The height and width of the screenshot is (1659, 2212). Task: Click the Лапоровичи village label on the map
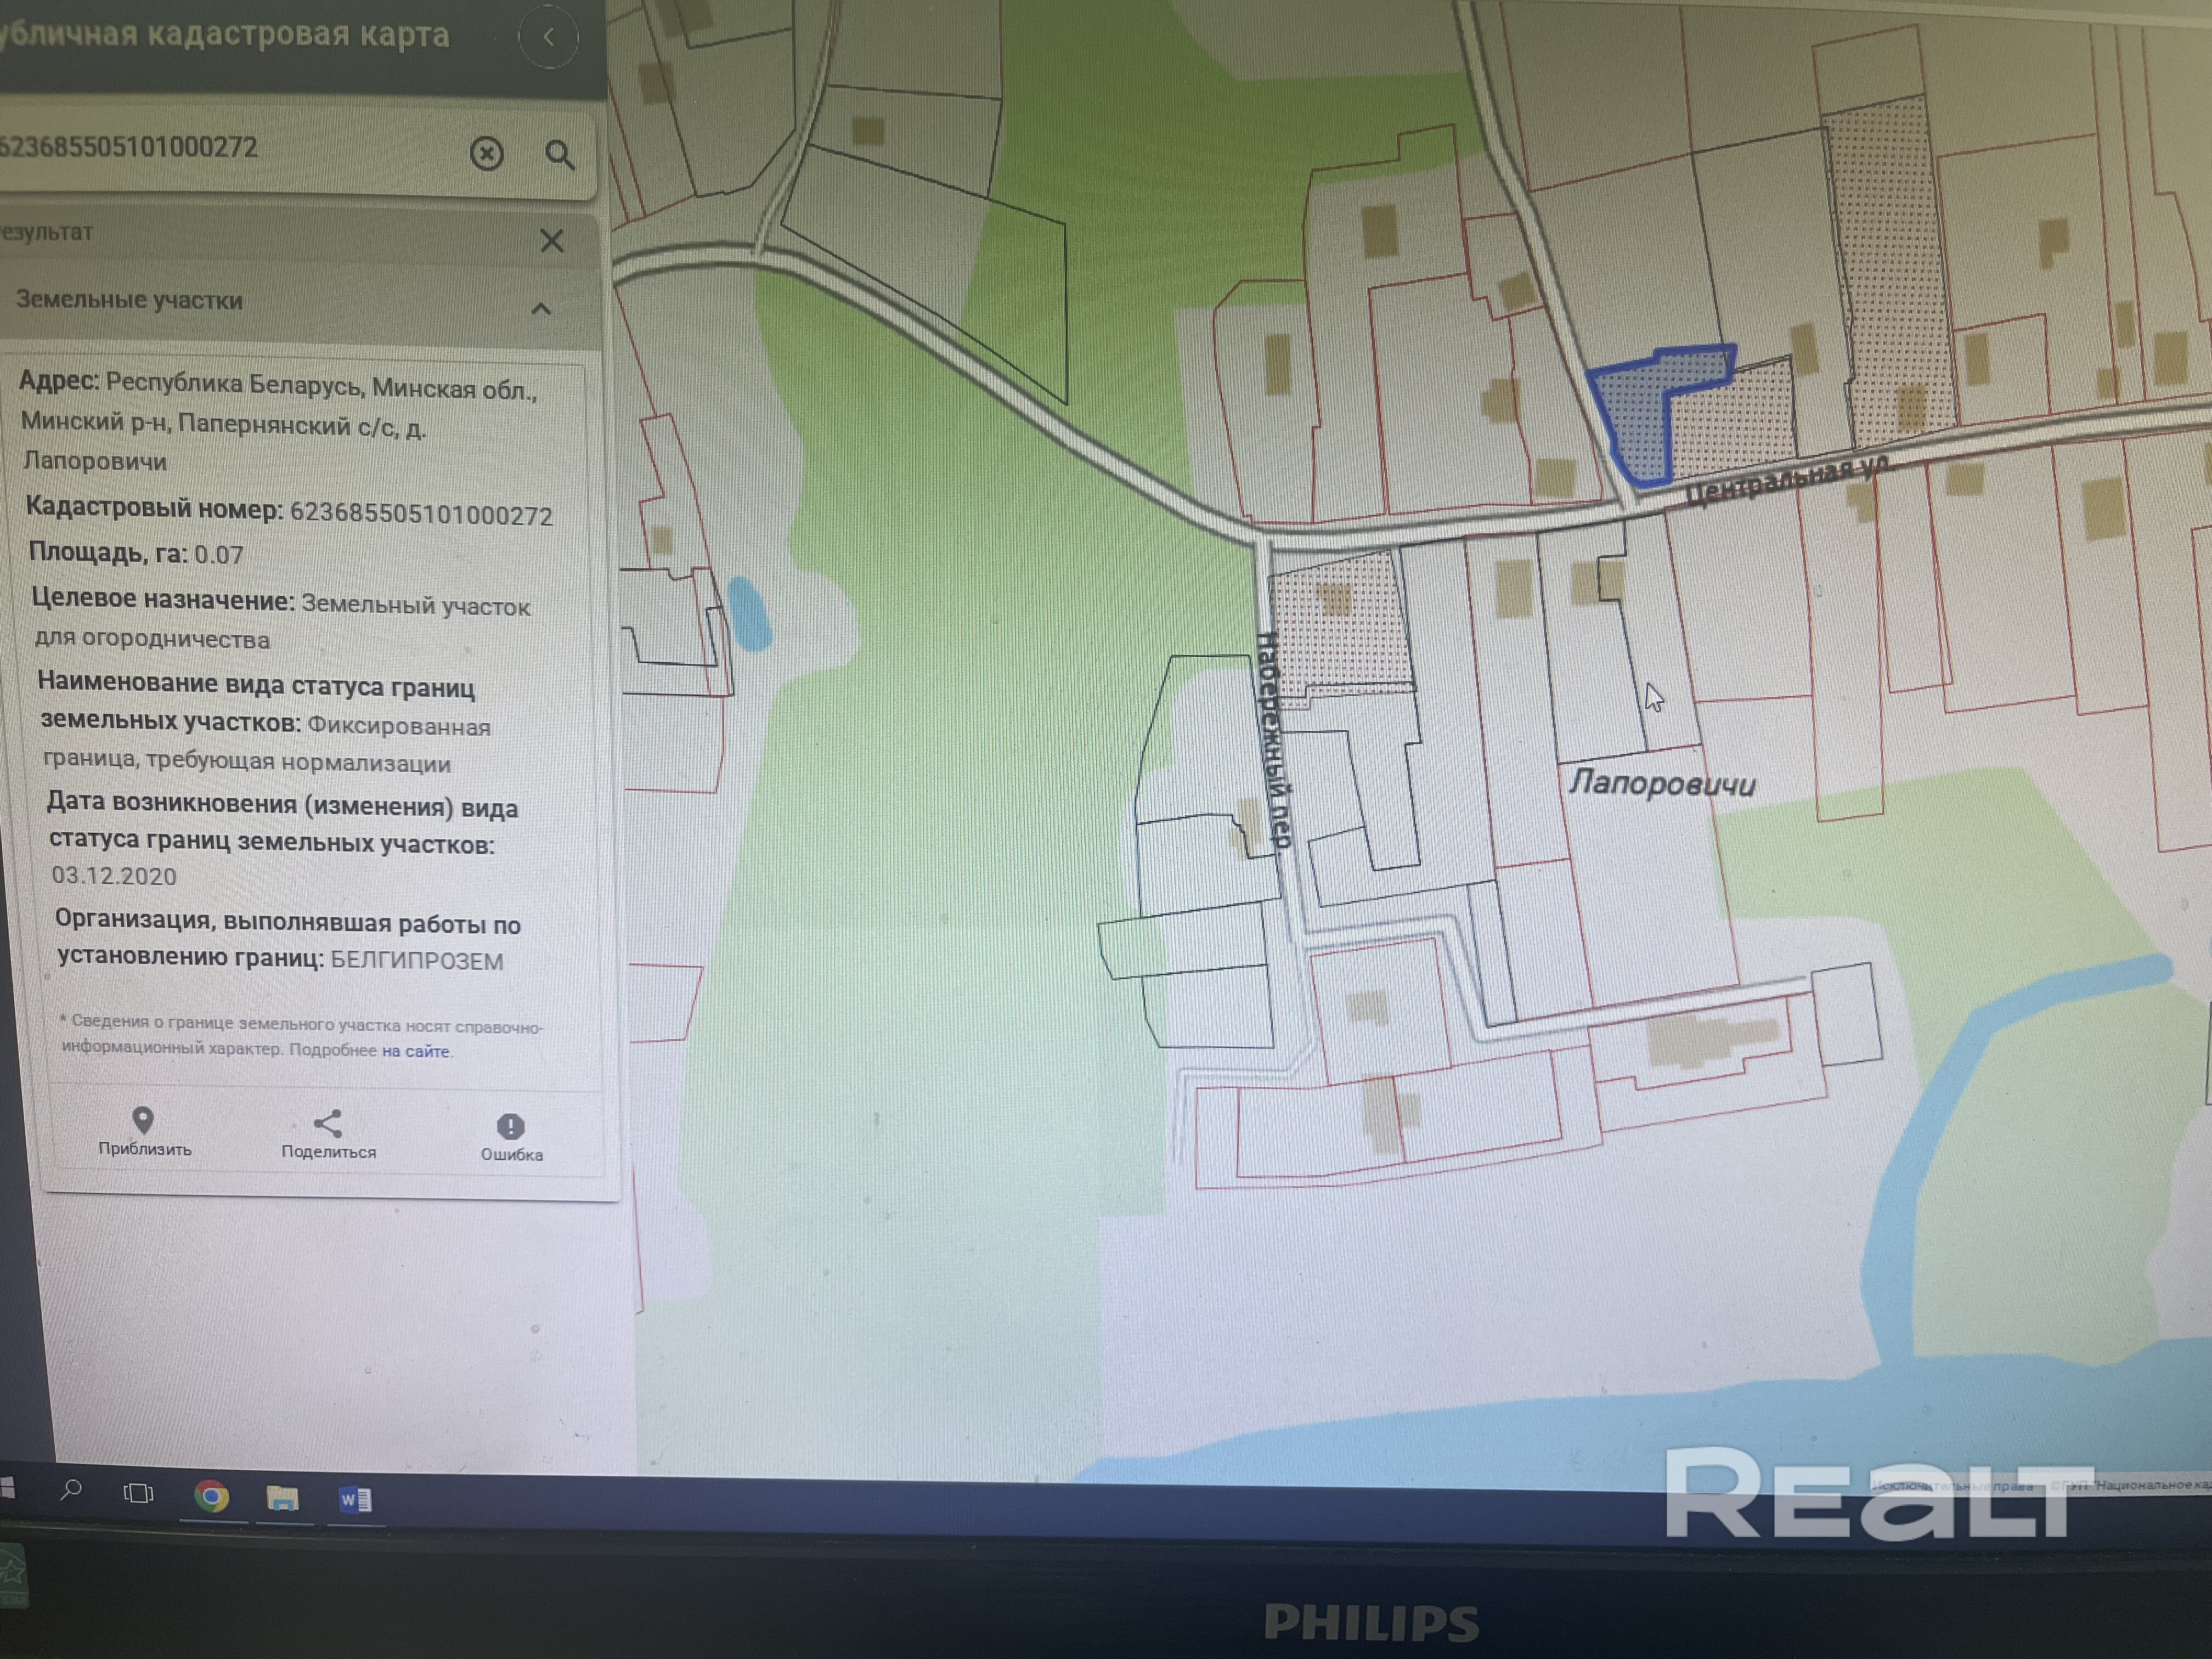(x=1661, y=783)
